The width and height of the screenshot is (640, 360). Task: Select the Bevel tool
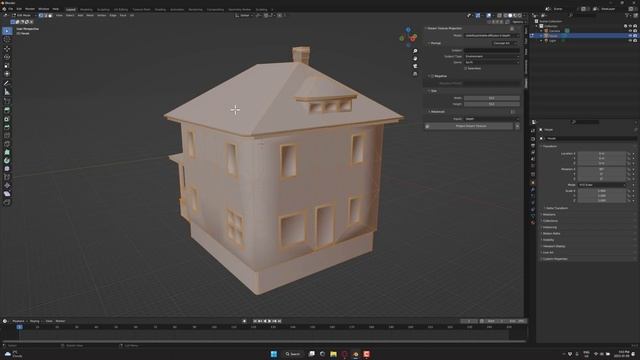click(7, 127)
